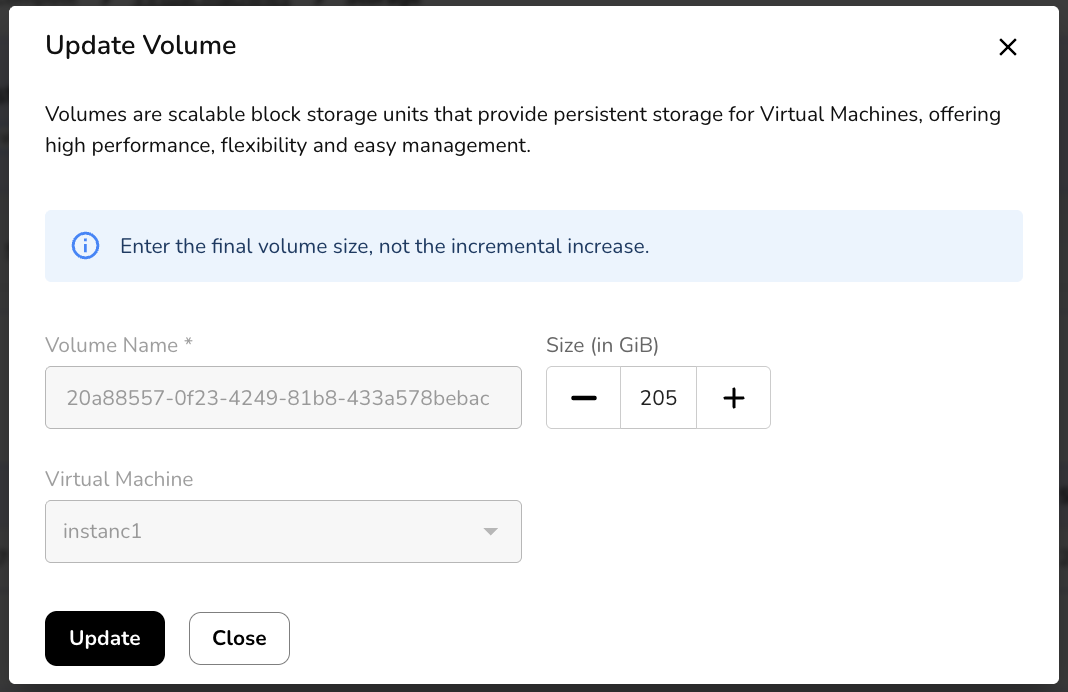This screenshot has width=1068, height=692.
Task: Open the Virtual Machine dropdown
Action: [x=283, y=531]
